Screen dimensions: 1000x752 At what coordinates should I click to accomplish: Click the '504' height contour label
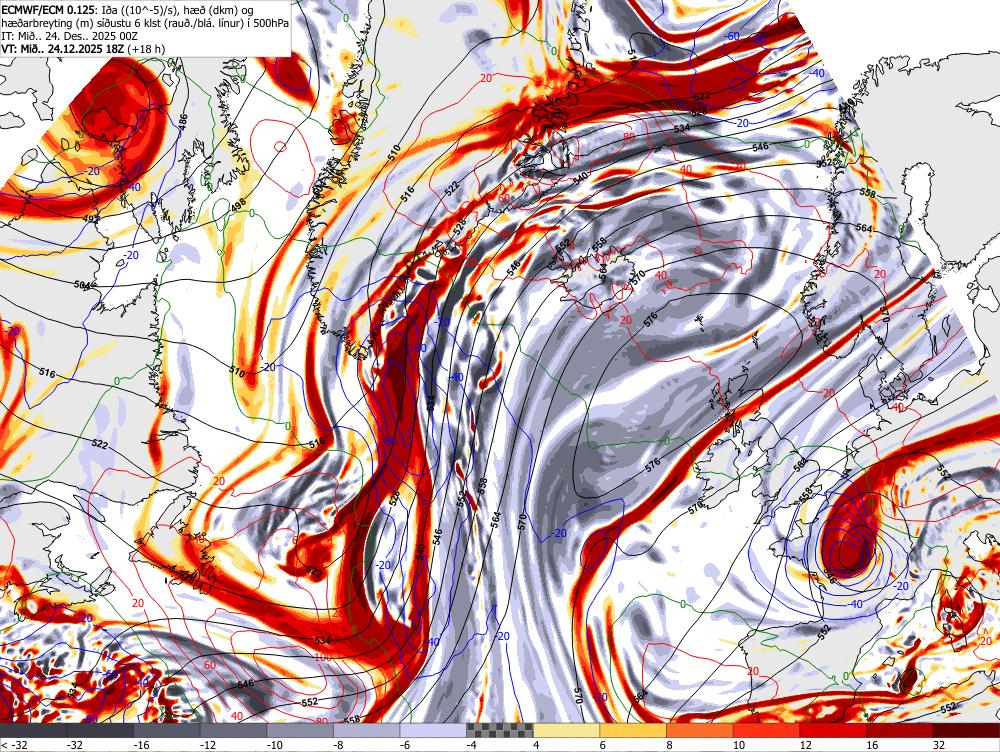(82, 284)
